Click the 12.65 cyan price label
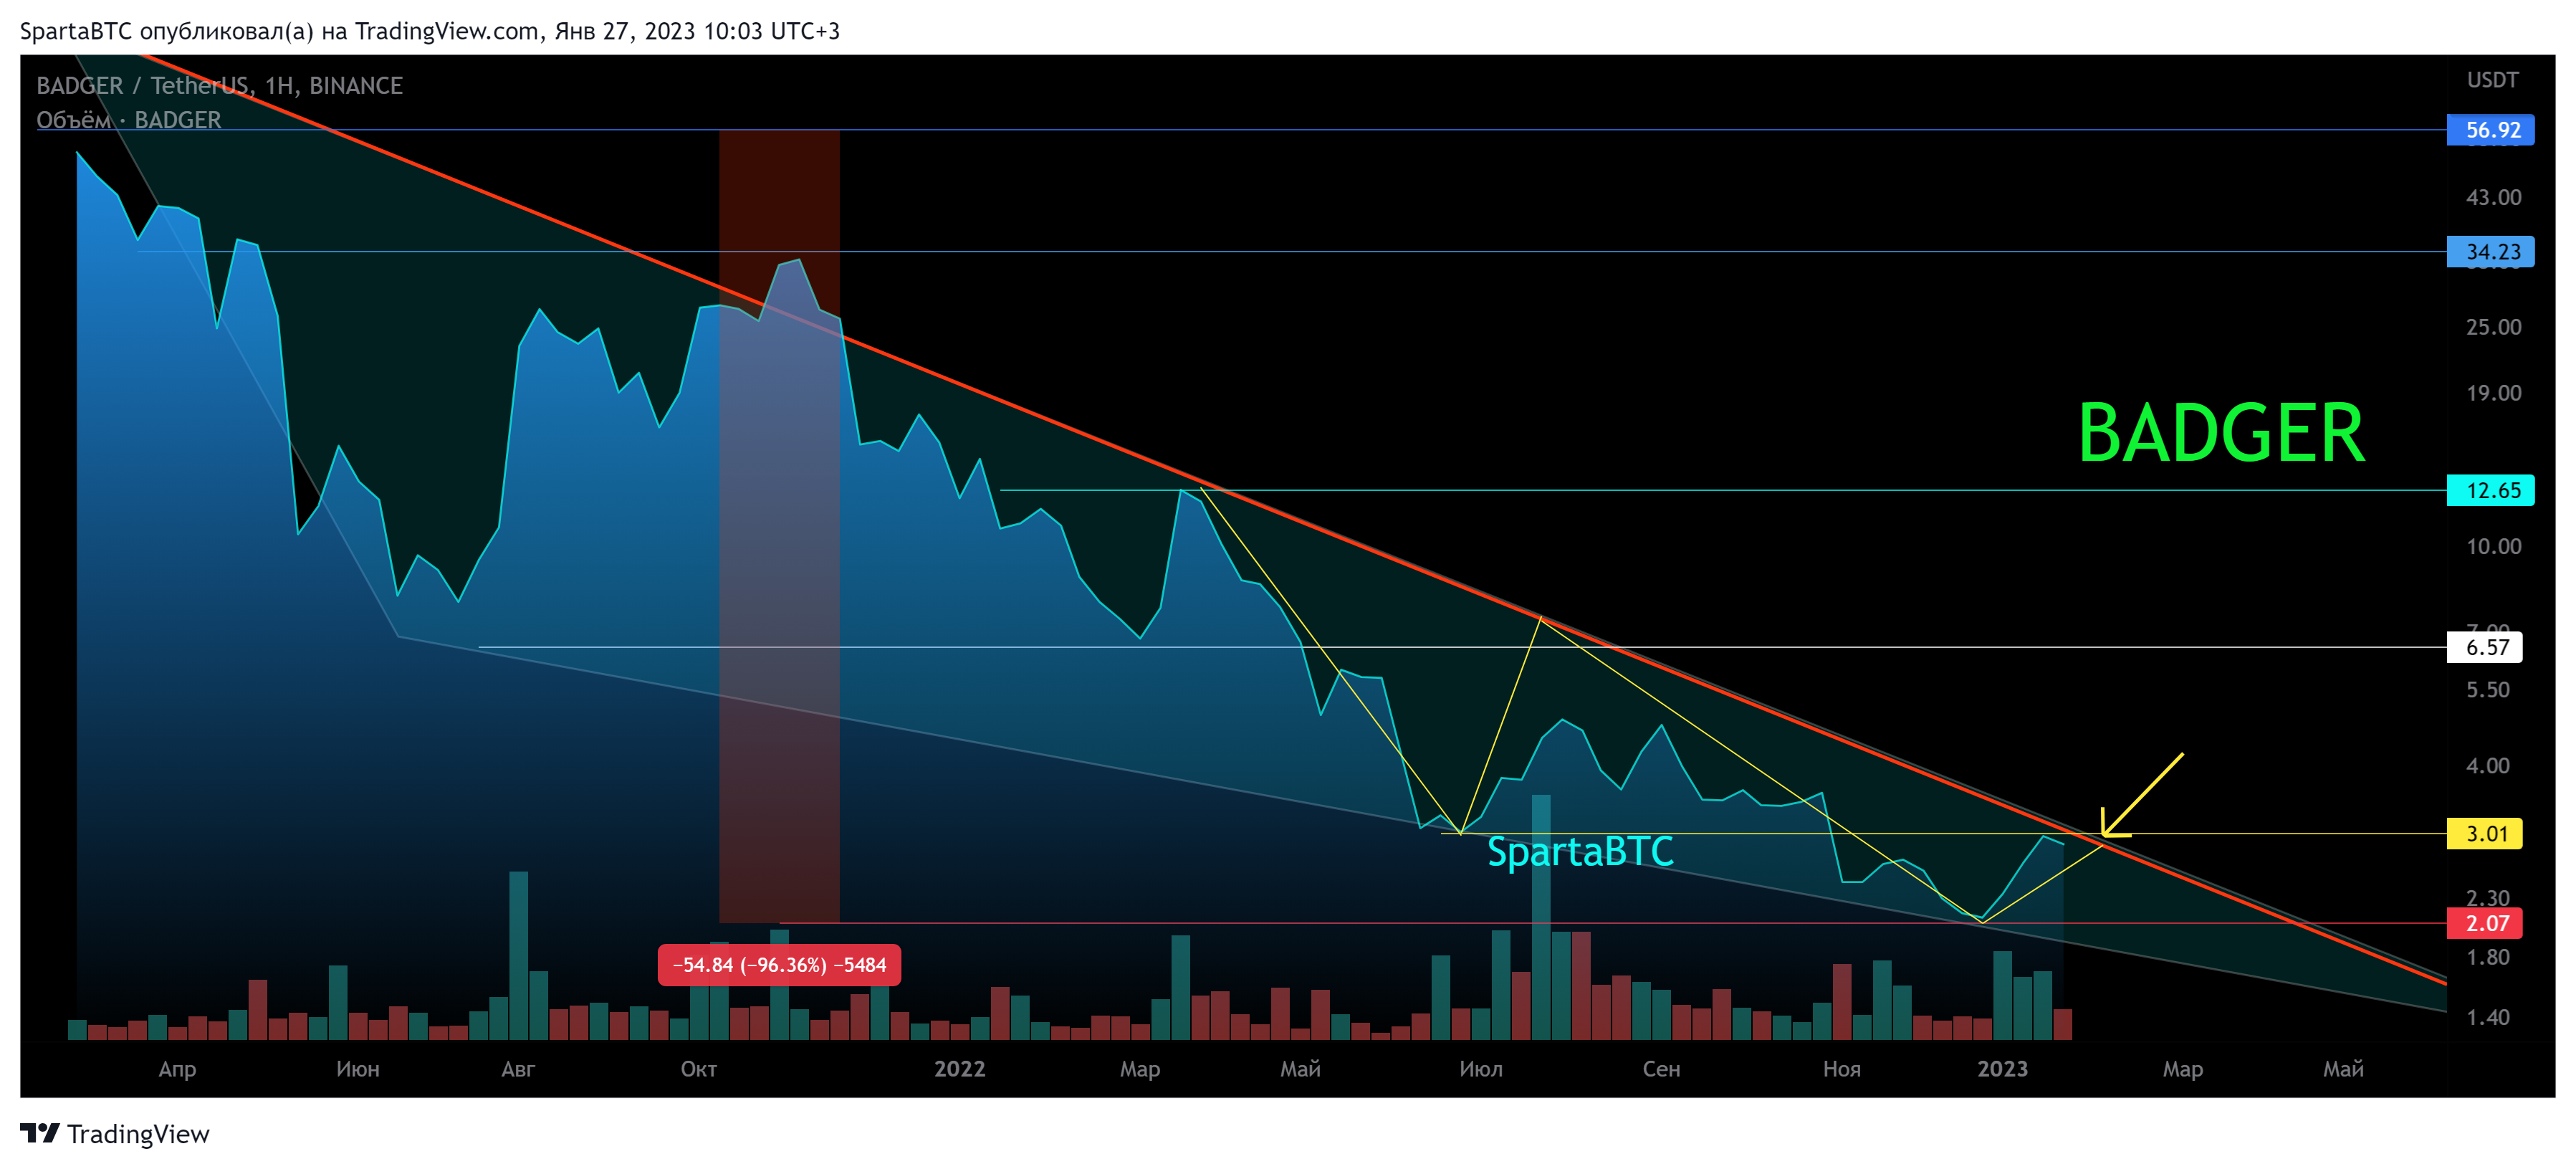2576x1169 pixels. coord(2490,491)
